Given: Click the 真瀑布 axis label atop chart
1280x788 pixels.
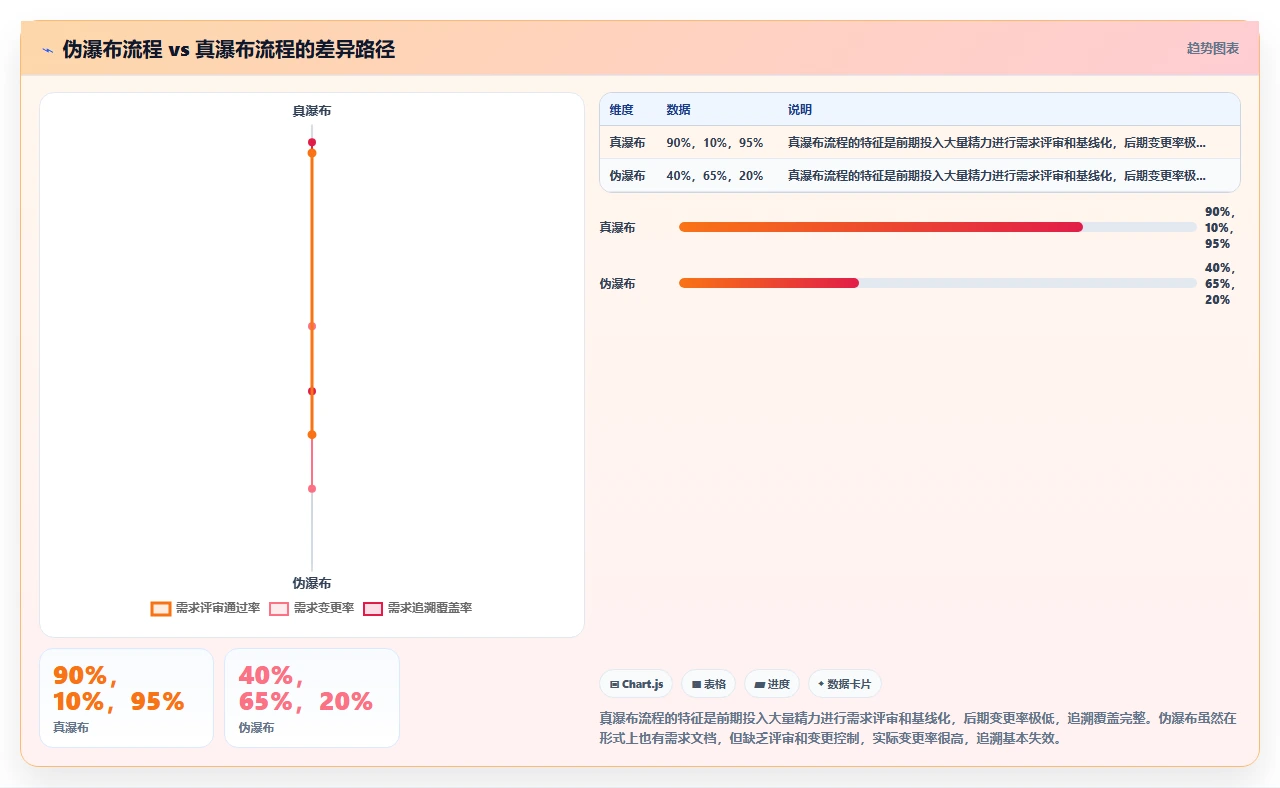Looking at the screenshot, I should pos(312,111).
